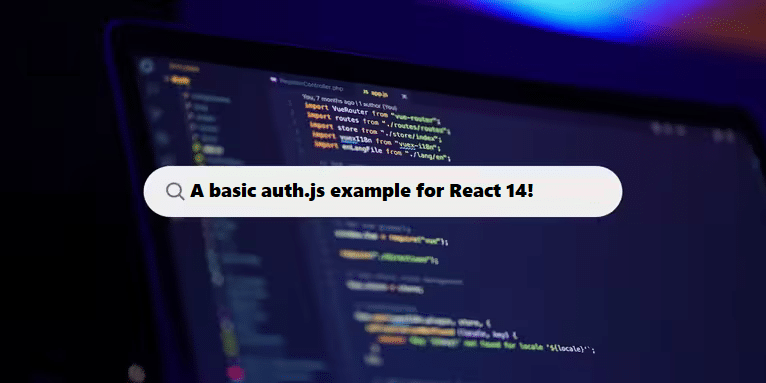The height and width of the screenshot is (383, 766).
Task: Click the magnifying glass search icon
Action: [x=175, y=192]
